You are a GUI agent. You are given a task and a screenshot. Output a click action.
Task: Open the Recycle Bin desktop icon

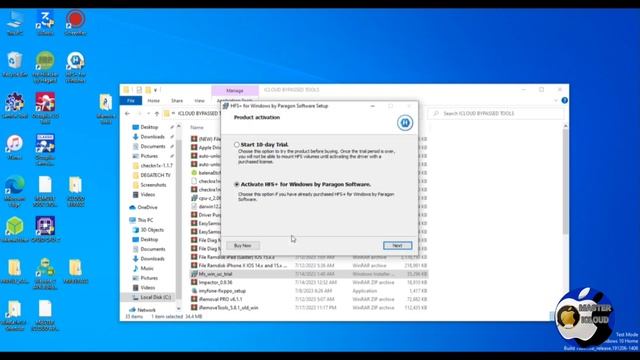pos(15,64)
